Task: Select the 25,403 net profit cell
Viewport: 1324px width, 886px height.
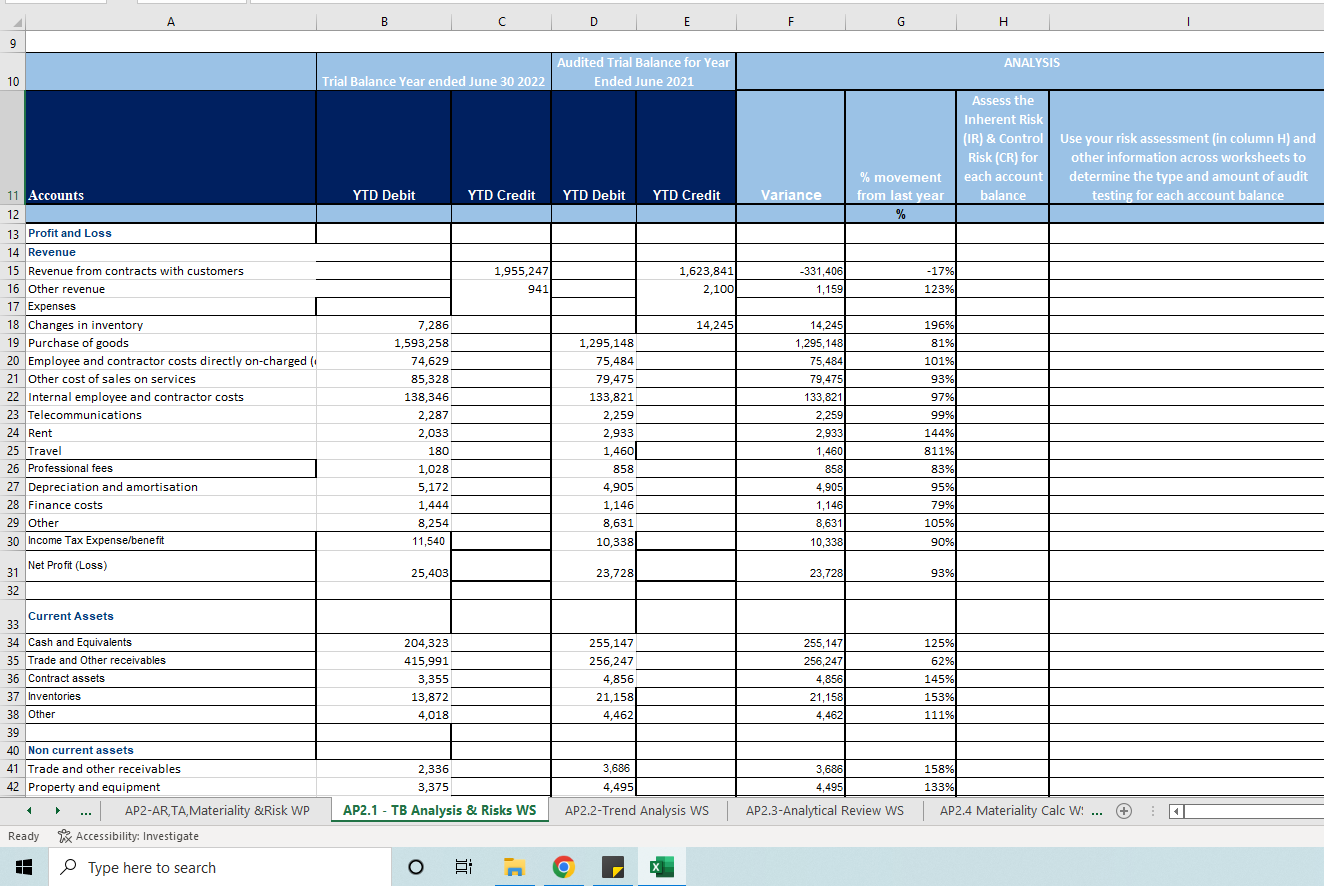Action: [x=383, y=566]
